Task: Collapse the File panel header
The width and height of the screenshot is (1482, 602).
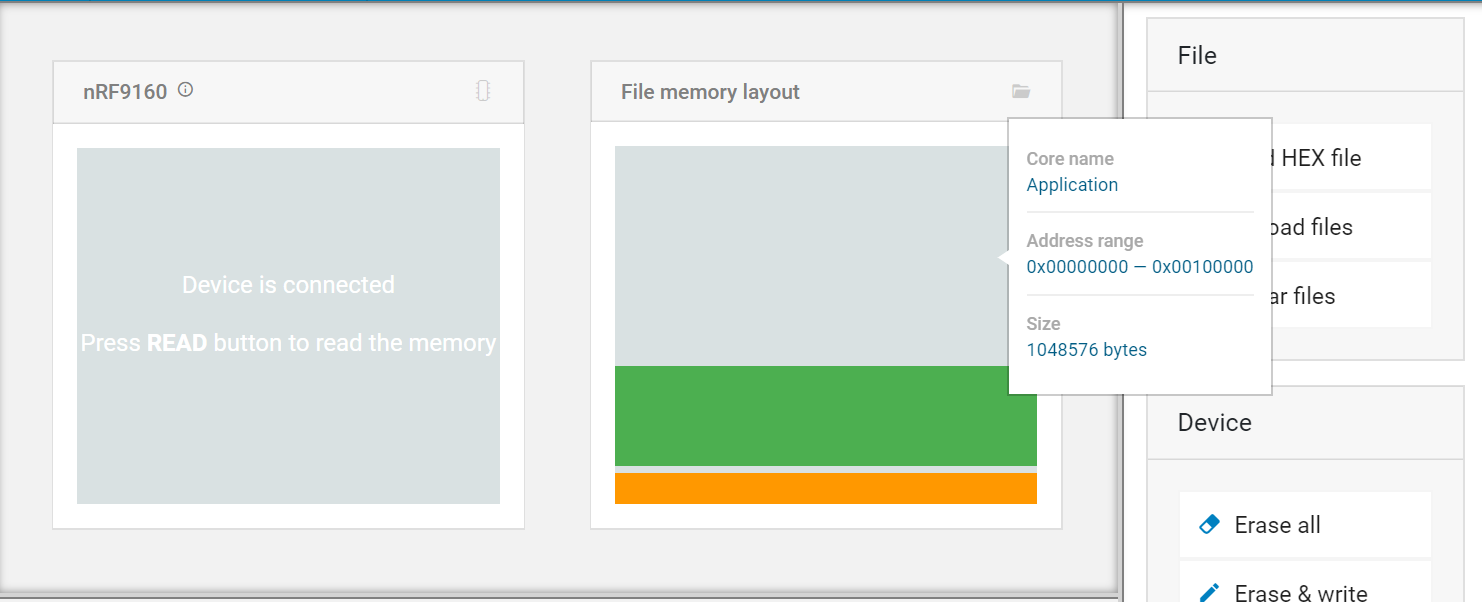Action: point(1304,56)
